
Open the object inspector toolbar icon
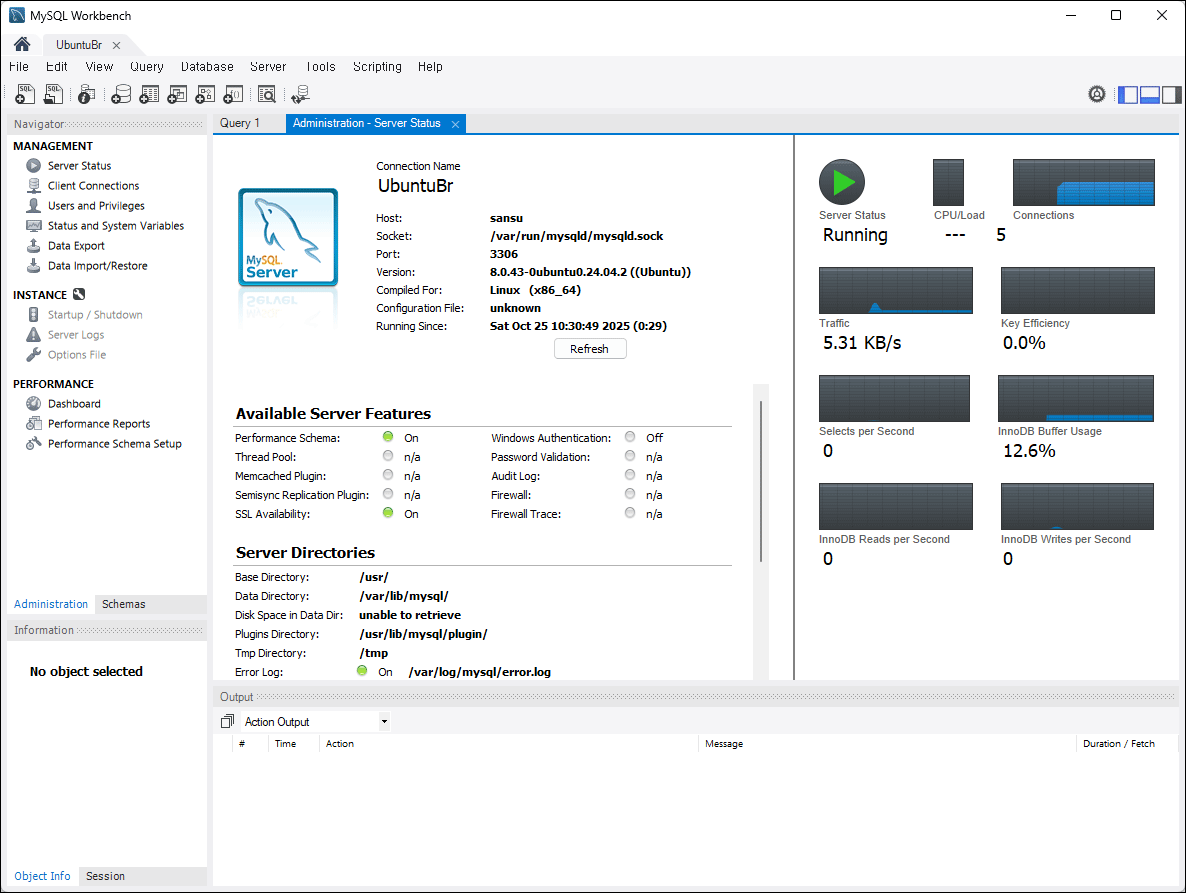[x=87, y=94]
